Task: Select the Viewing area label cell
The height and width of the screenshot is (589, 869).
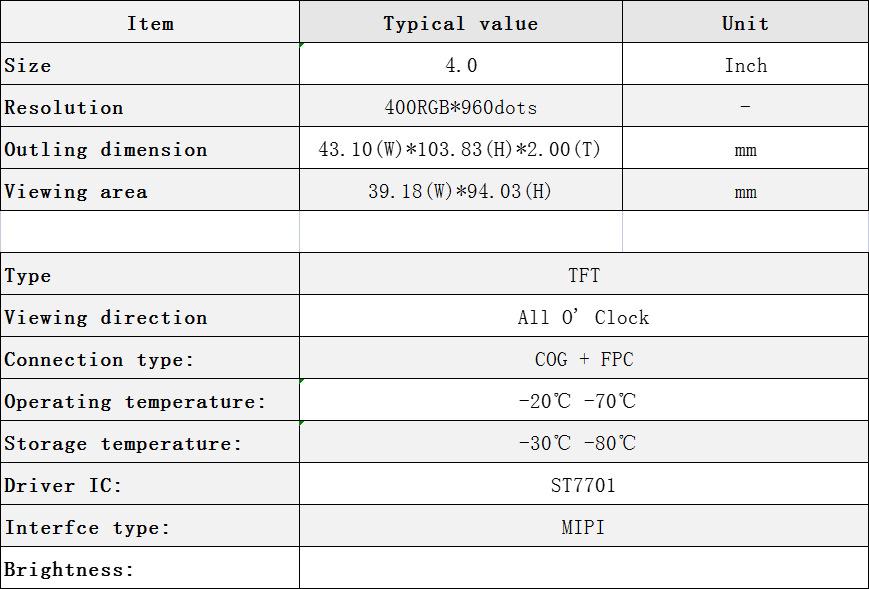Action: click(150, 191)
